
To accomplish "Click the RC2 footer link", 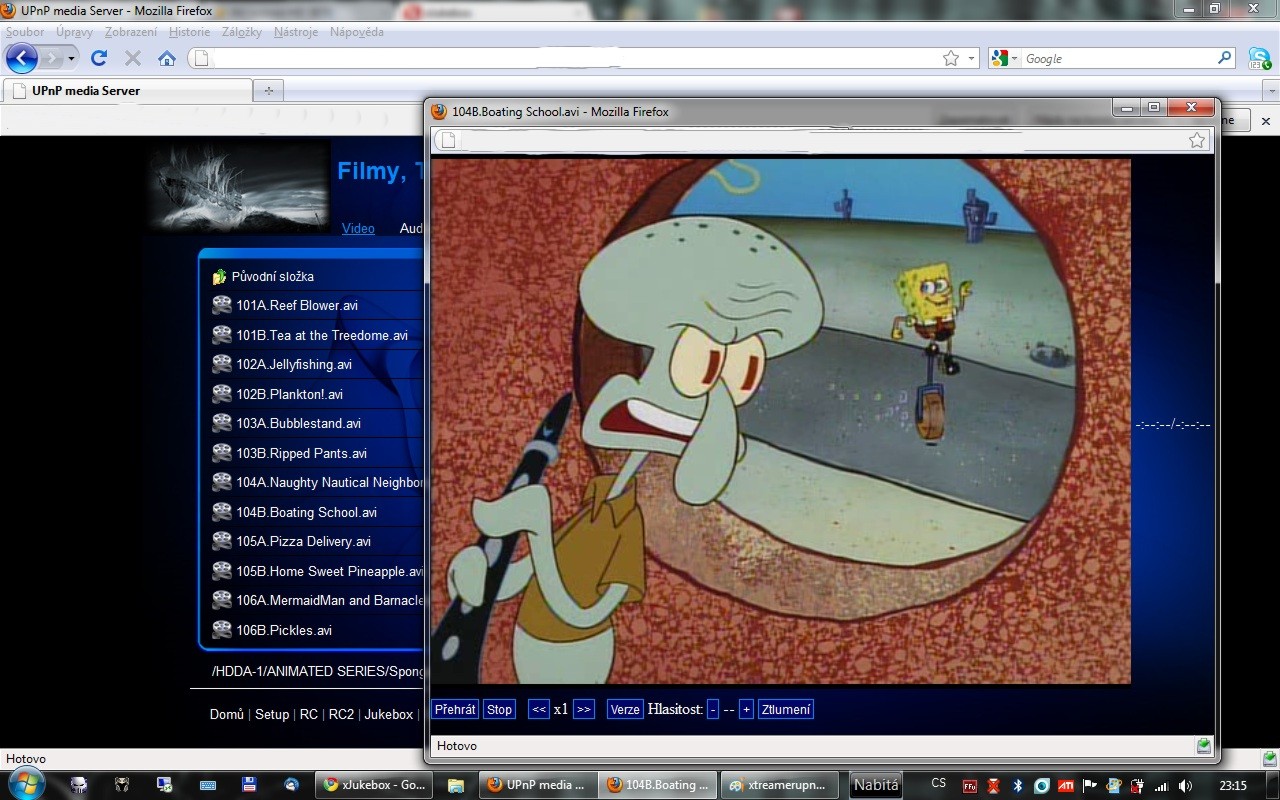I will pyautogui.click(x=342, y=714).
